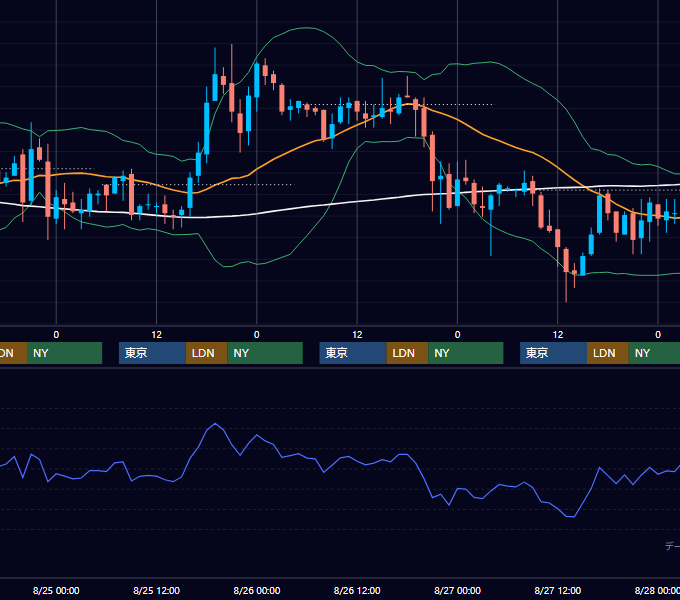Image resolution: width=680 pixels, height=600 pixels.
Task: Click the LDN session block on 8/27
Action: pyautogui.click(x=608, y=353)
